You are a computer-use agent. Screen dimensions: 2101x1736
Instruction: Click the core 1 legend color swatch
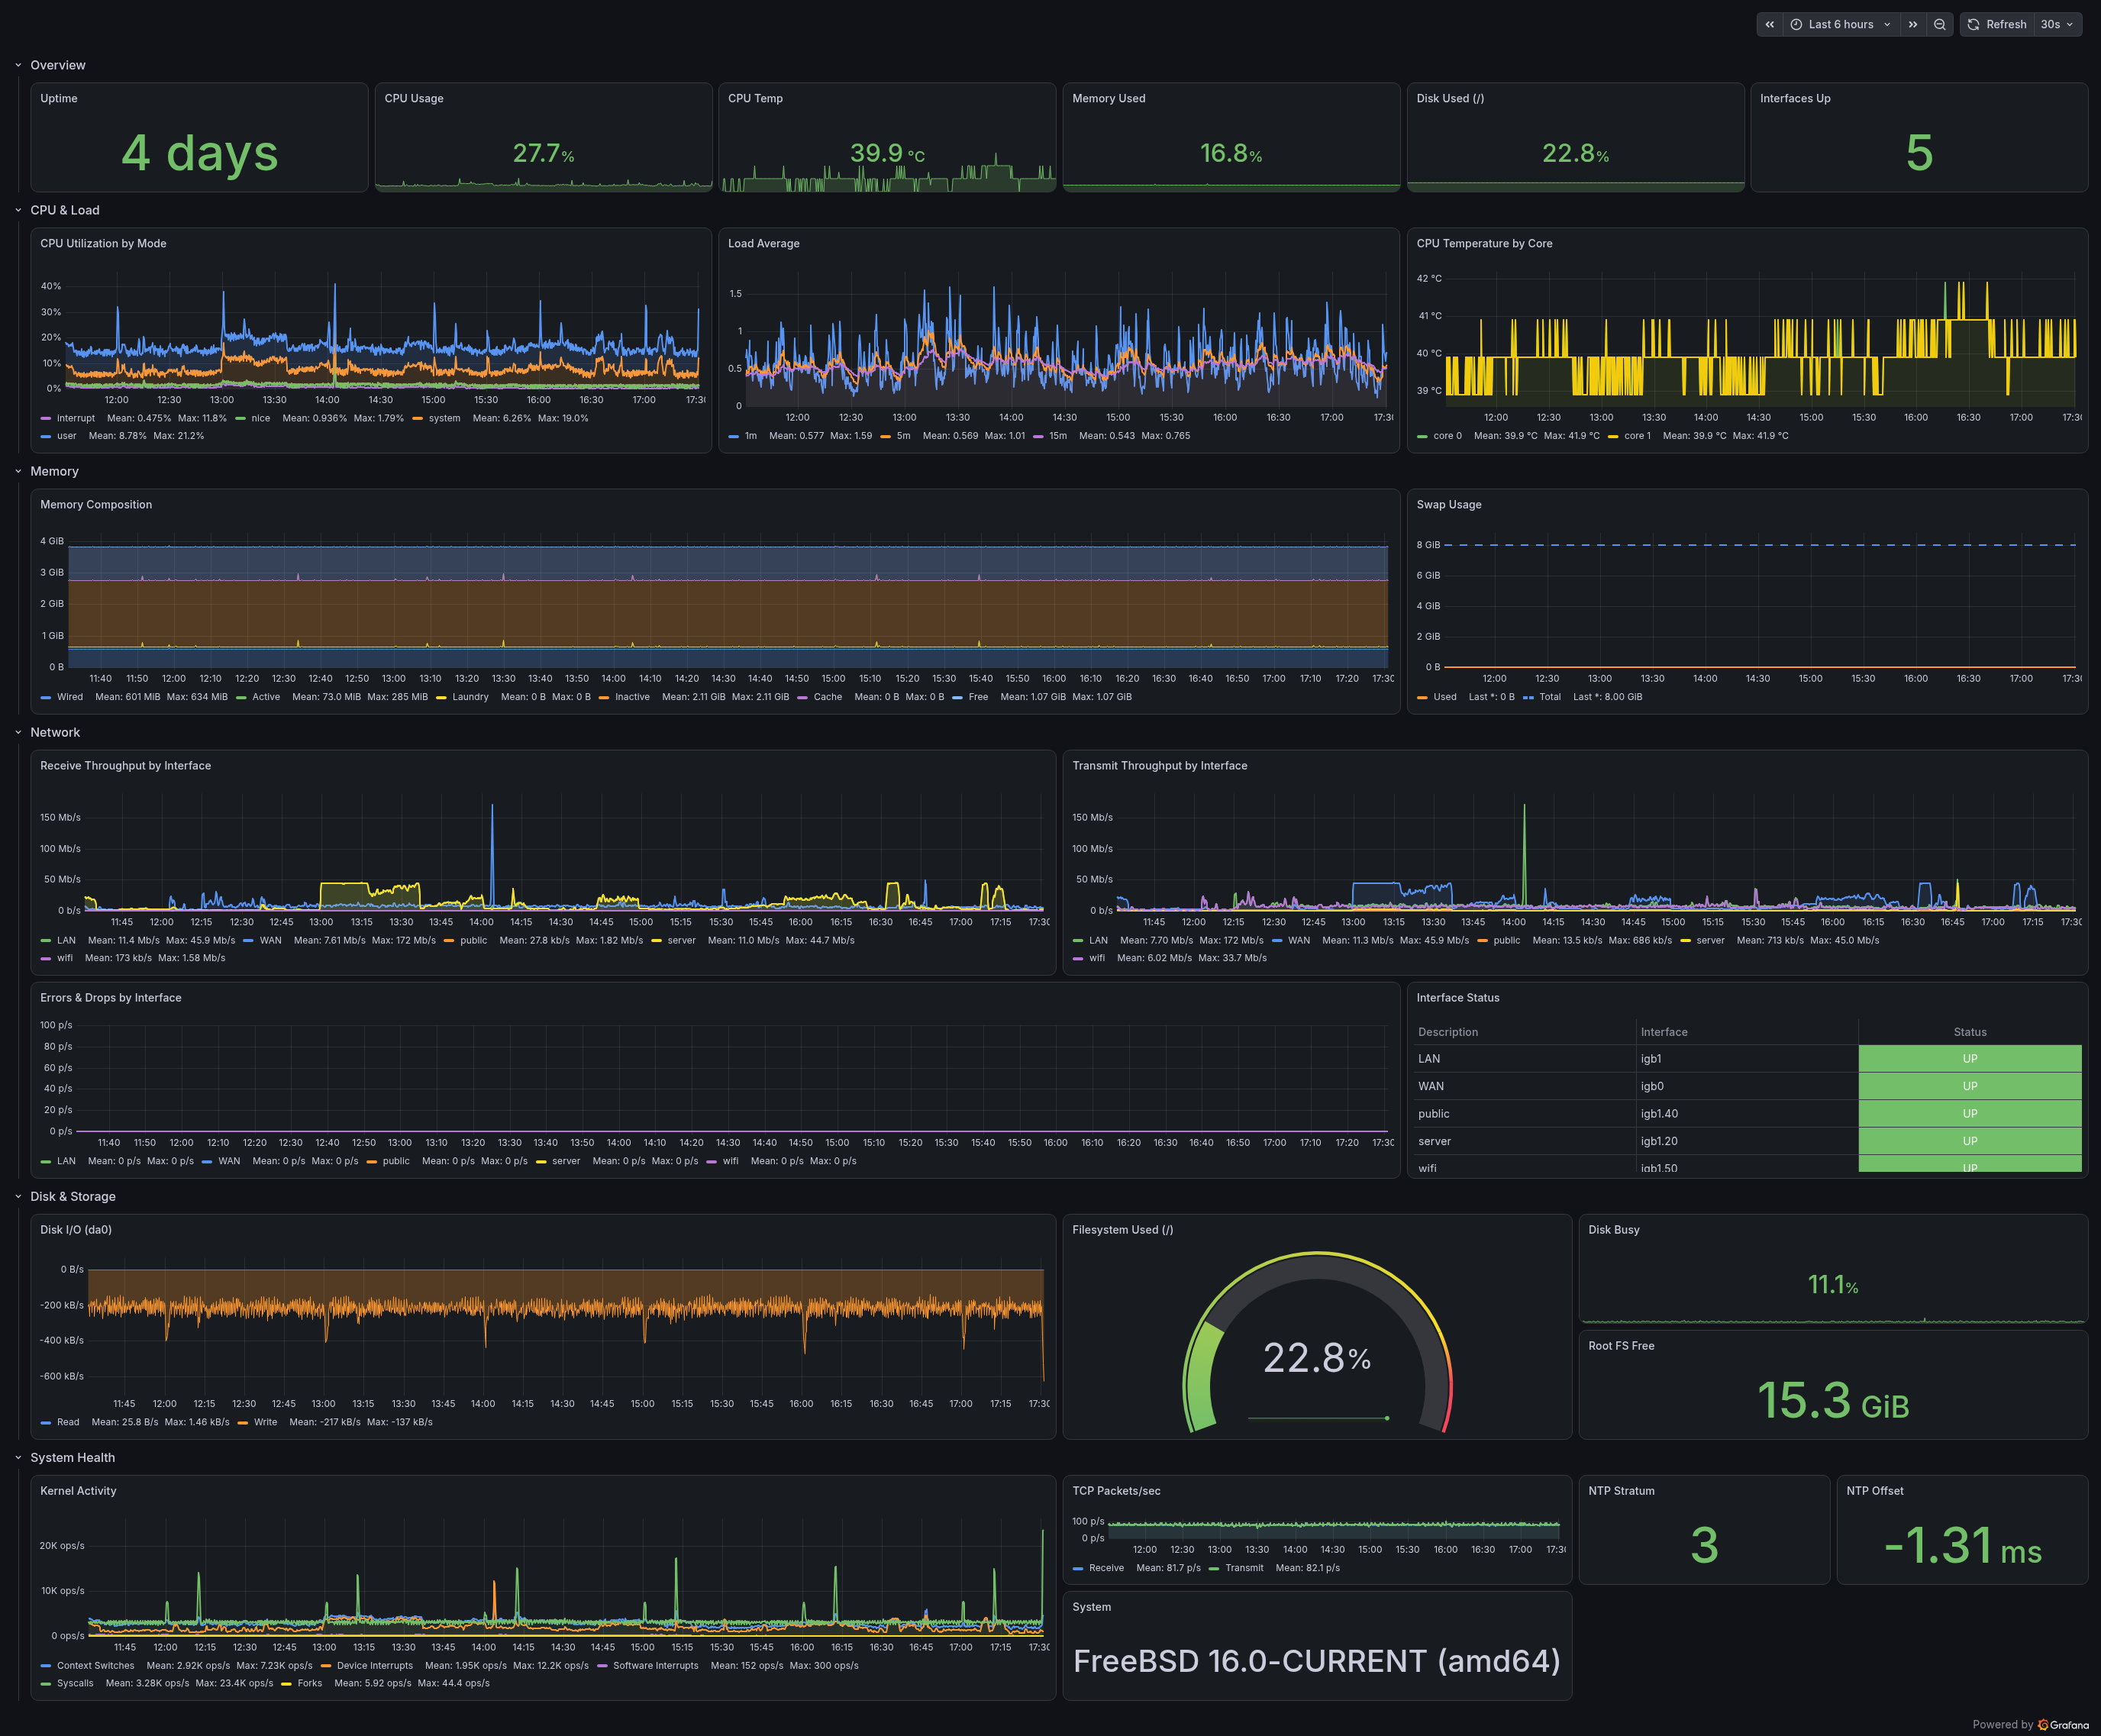click(1613, 436)
